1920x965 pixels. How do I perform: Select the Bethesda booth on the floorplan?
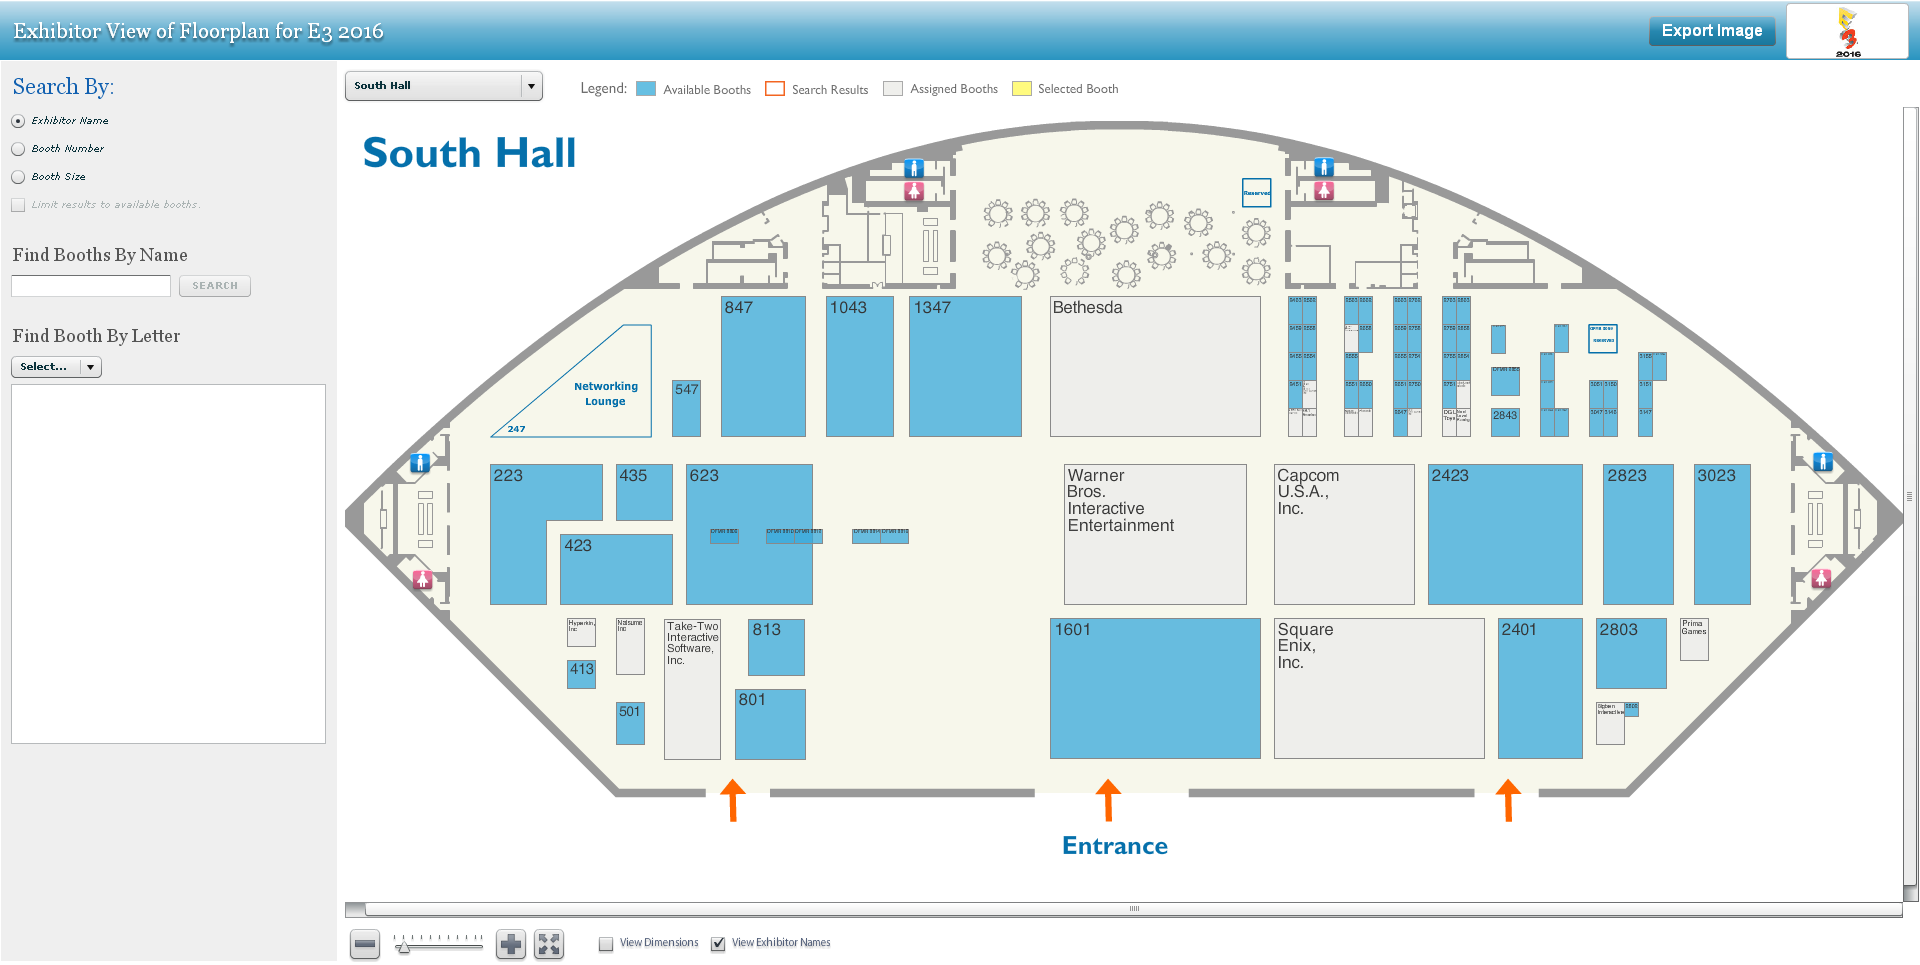point(1154,366)
